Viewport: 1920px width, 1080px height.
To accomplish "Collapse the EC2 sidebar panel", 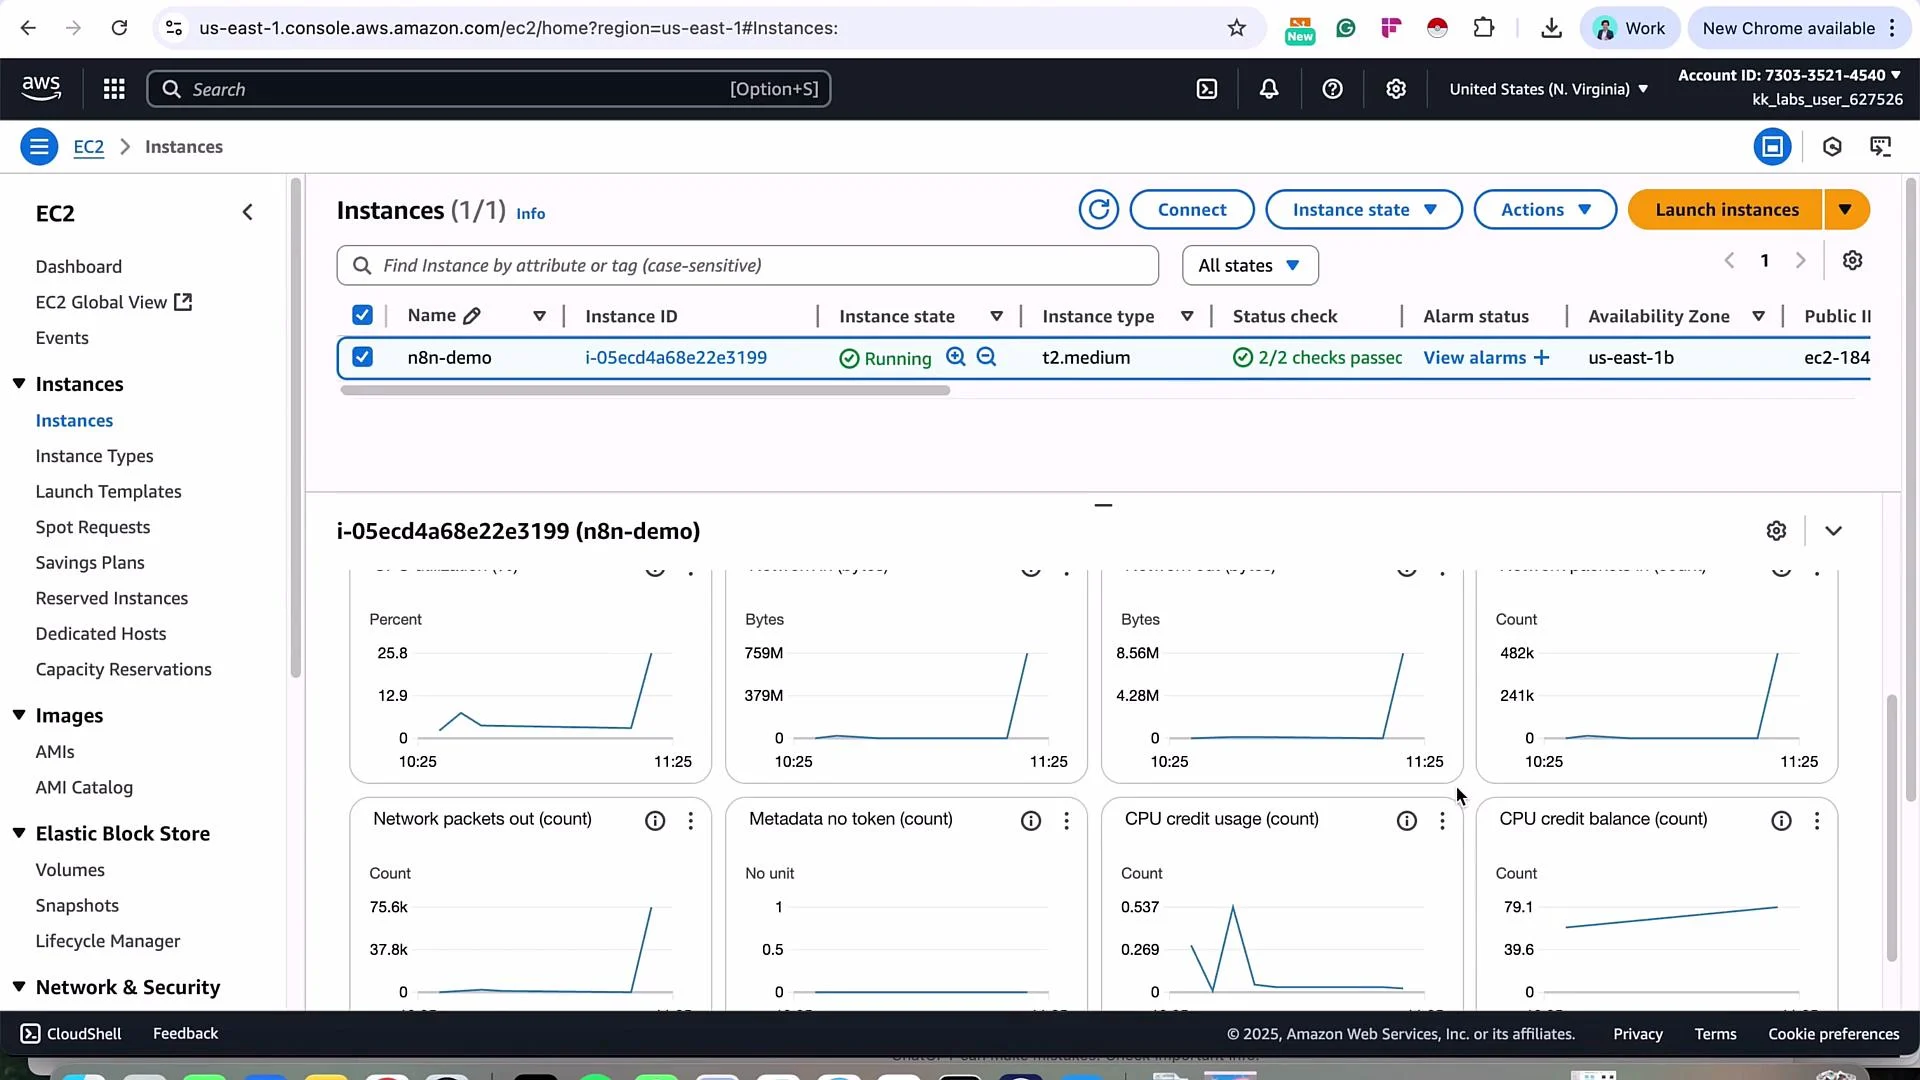I will coord(248,212).
